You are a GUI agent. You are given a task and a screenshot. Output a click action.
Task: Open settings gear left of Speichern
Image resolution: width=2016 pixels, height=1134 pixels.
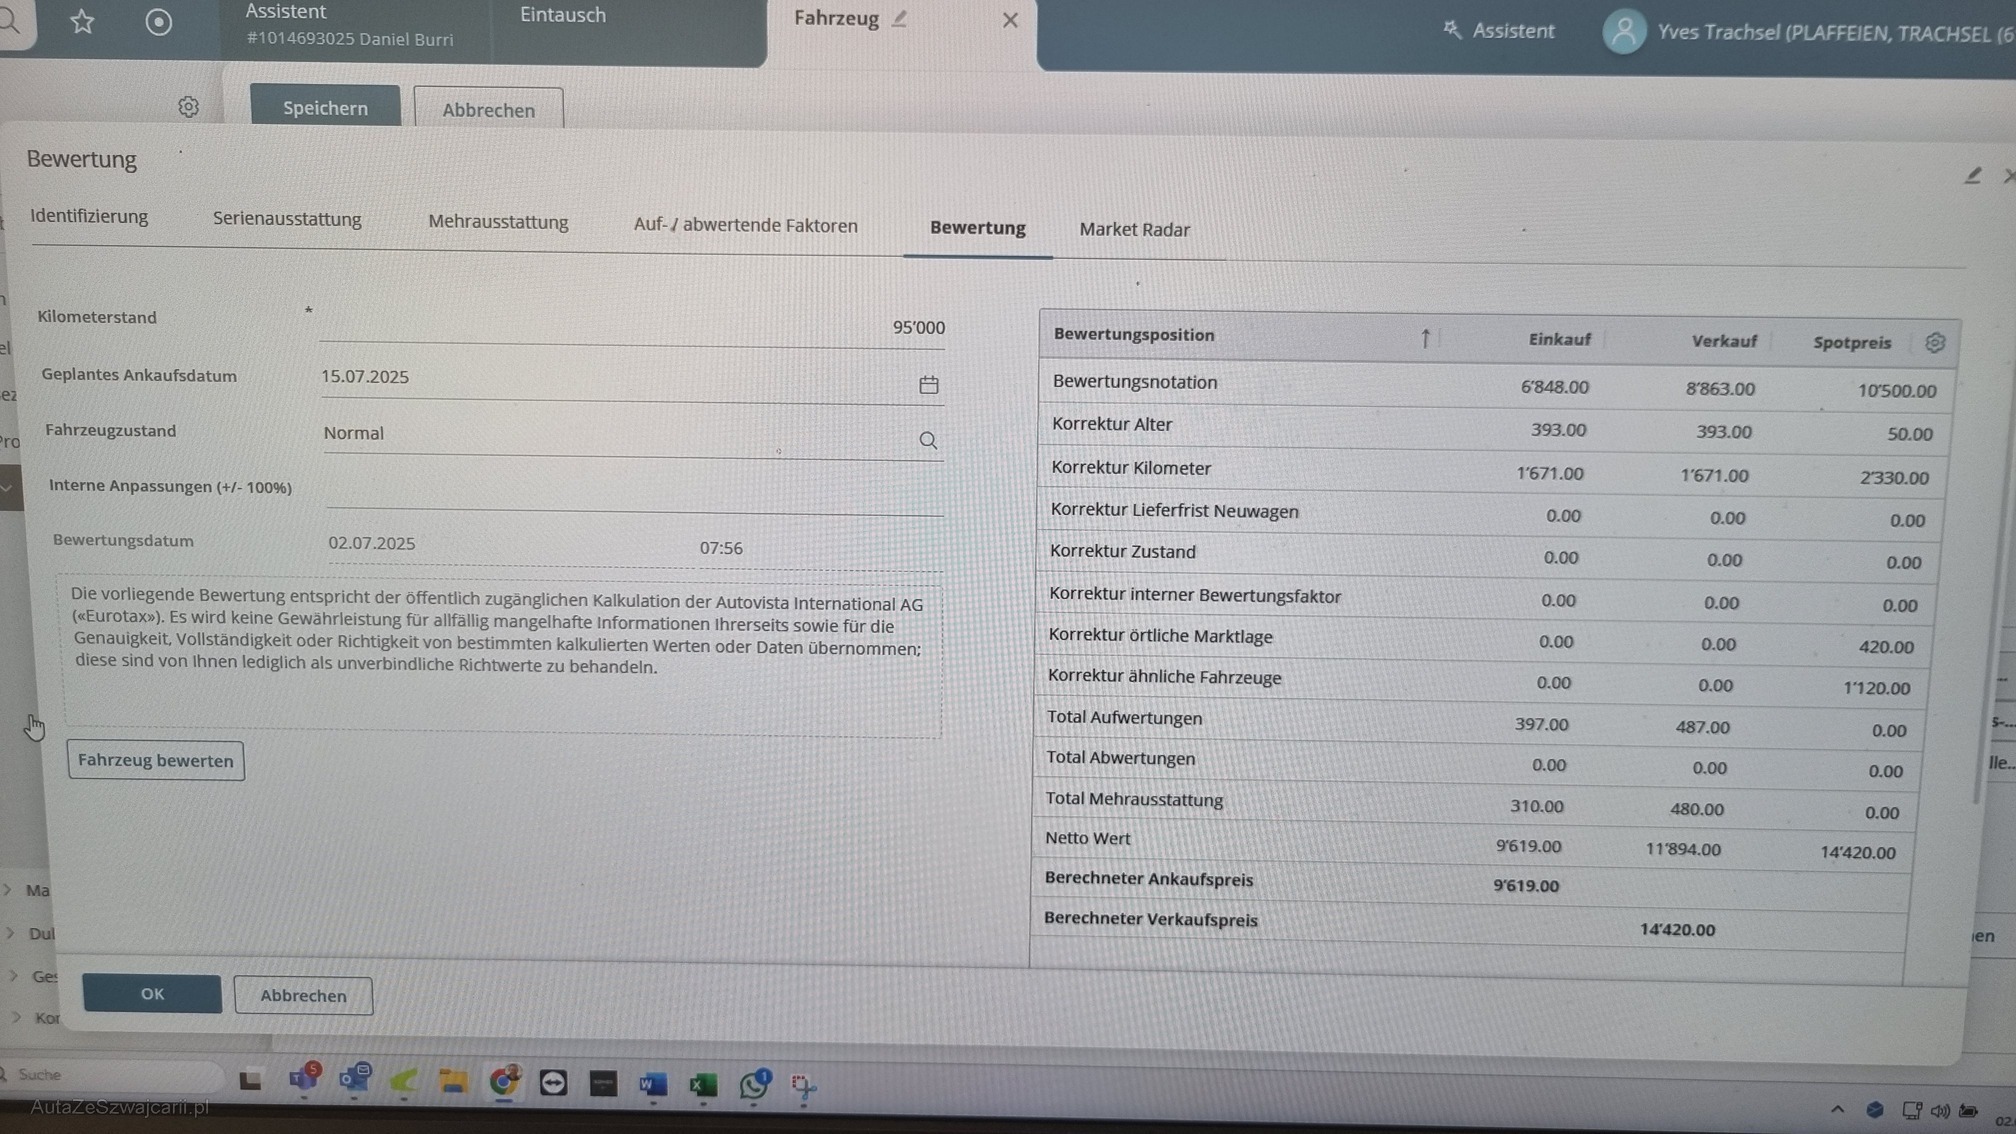pos(188,107)
